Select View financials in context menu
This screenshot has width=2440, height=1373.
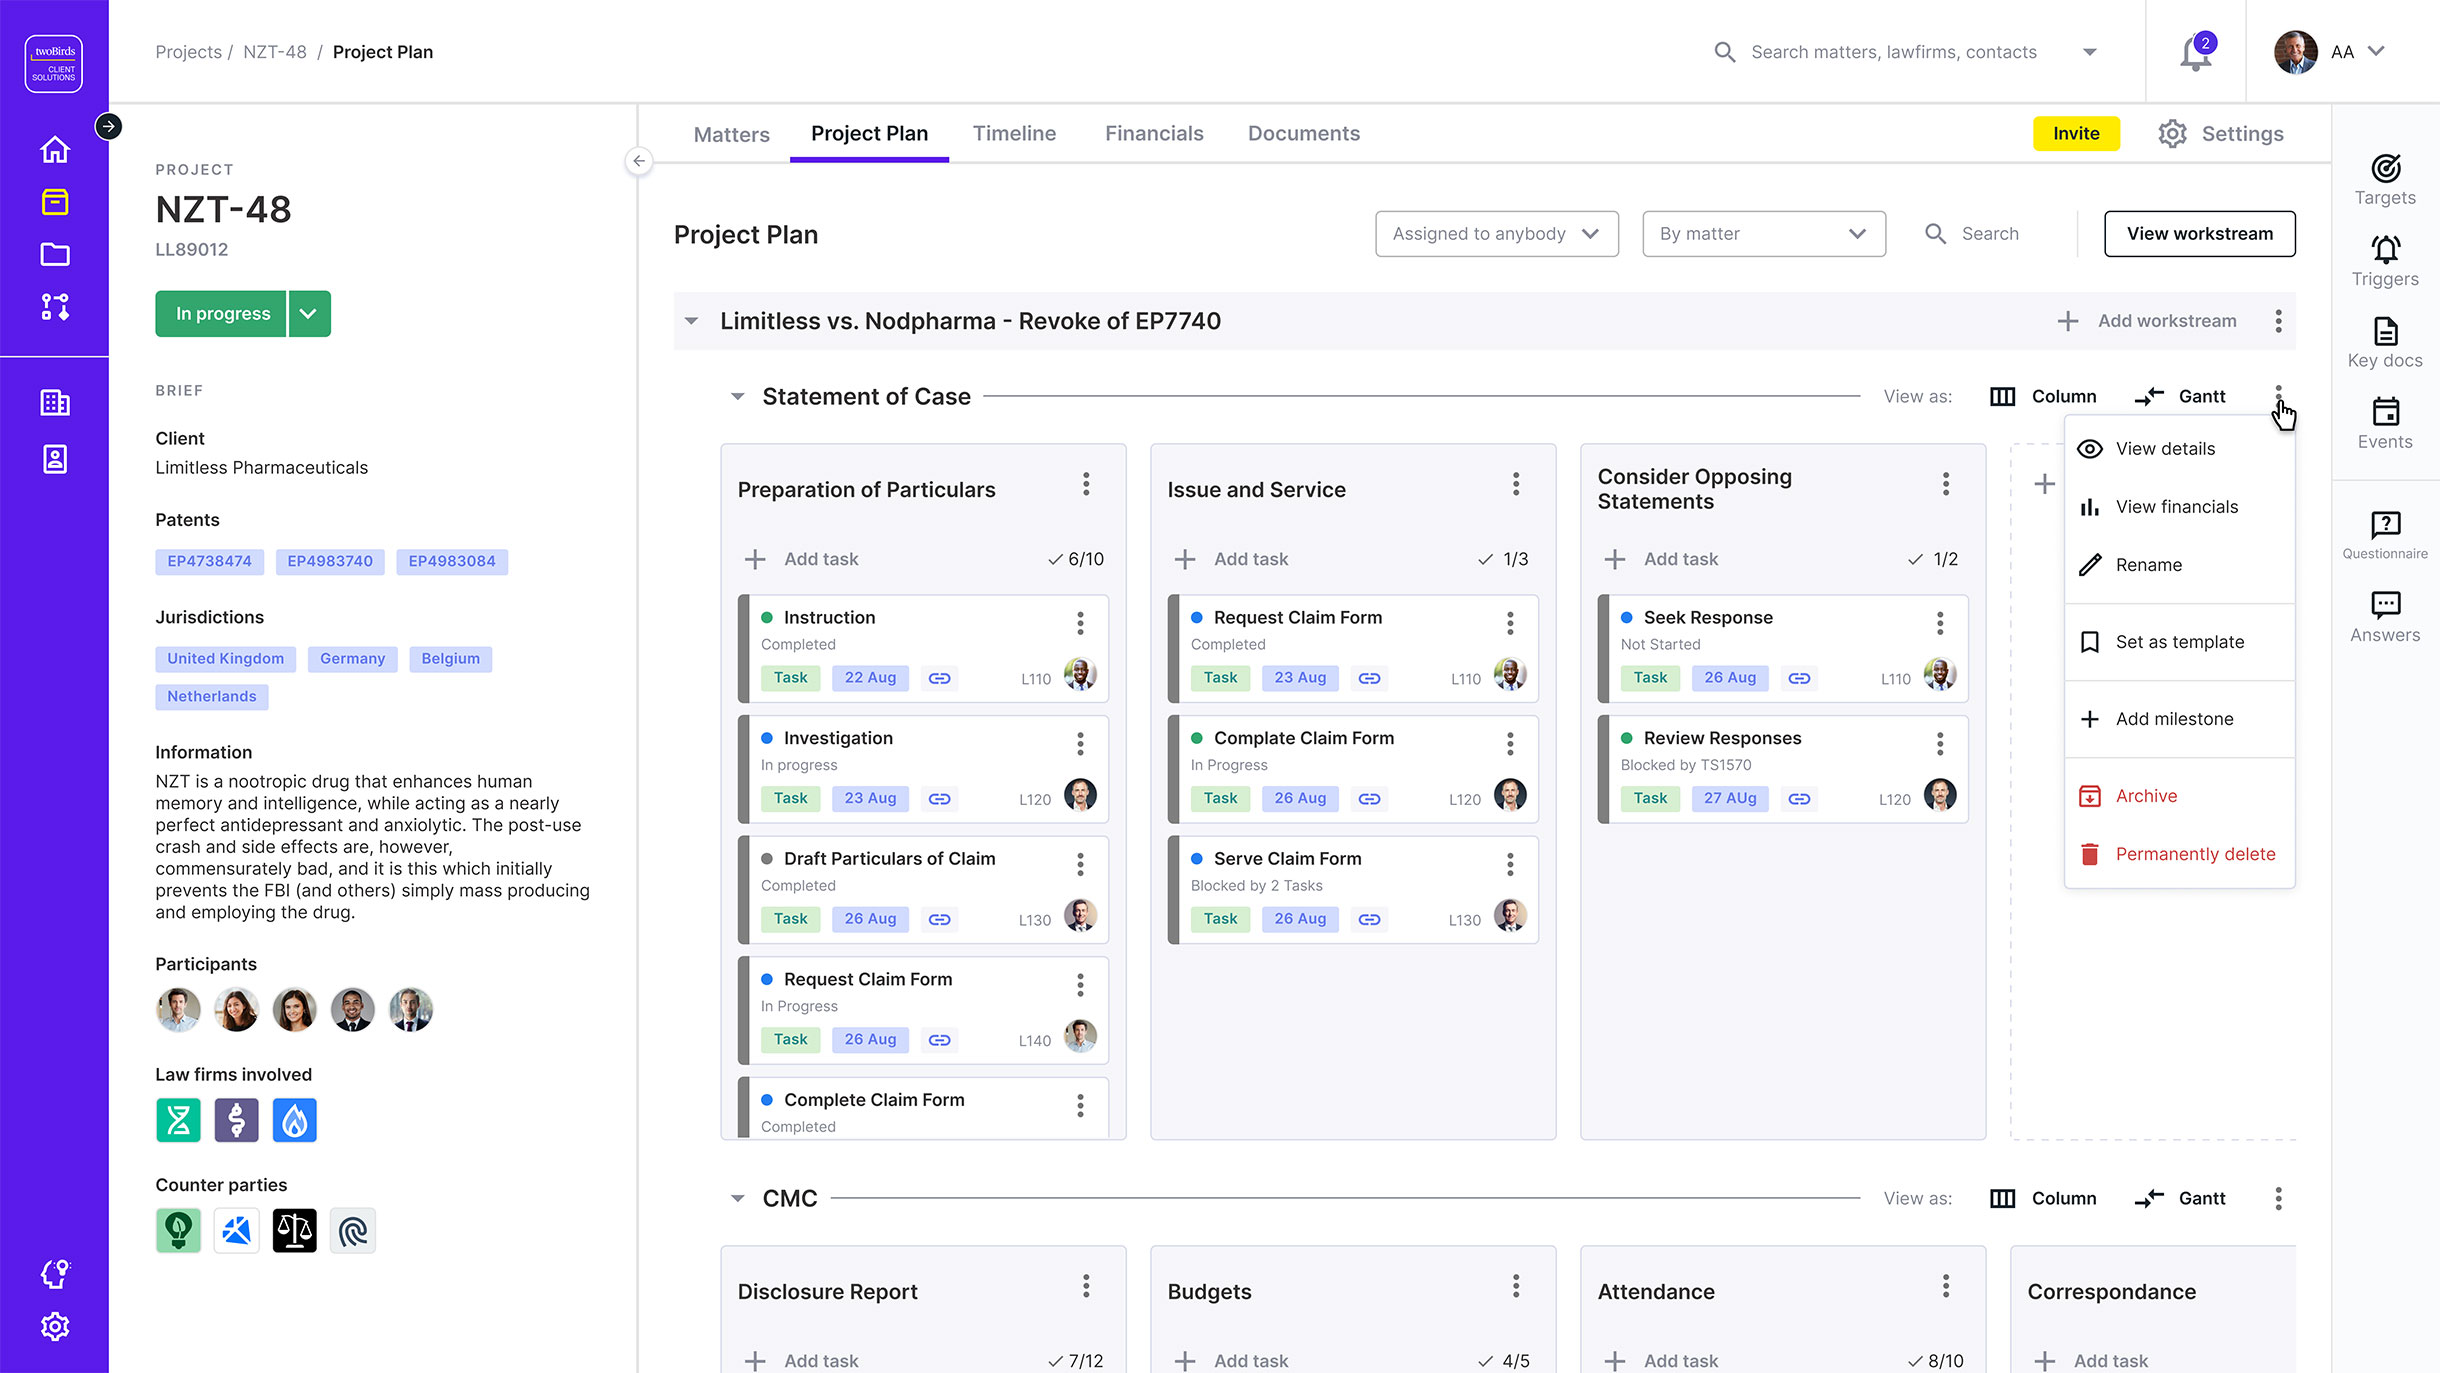[2180, 507]
